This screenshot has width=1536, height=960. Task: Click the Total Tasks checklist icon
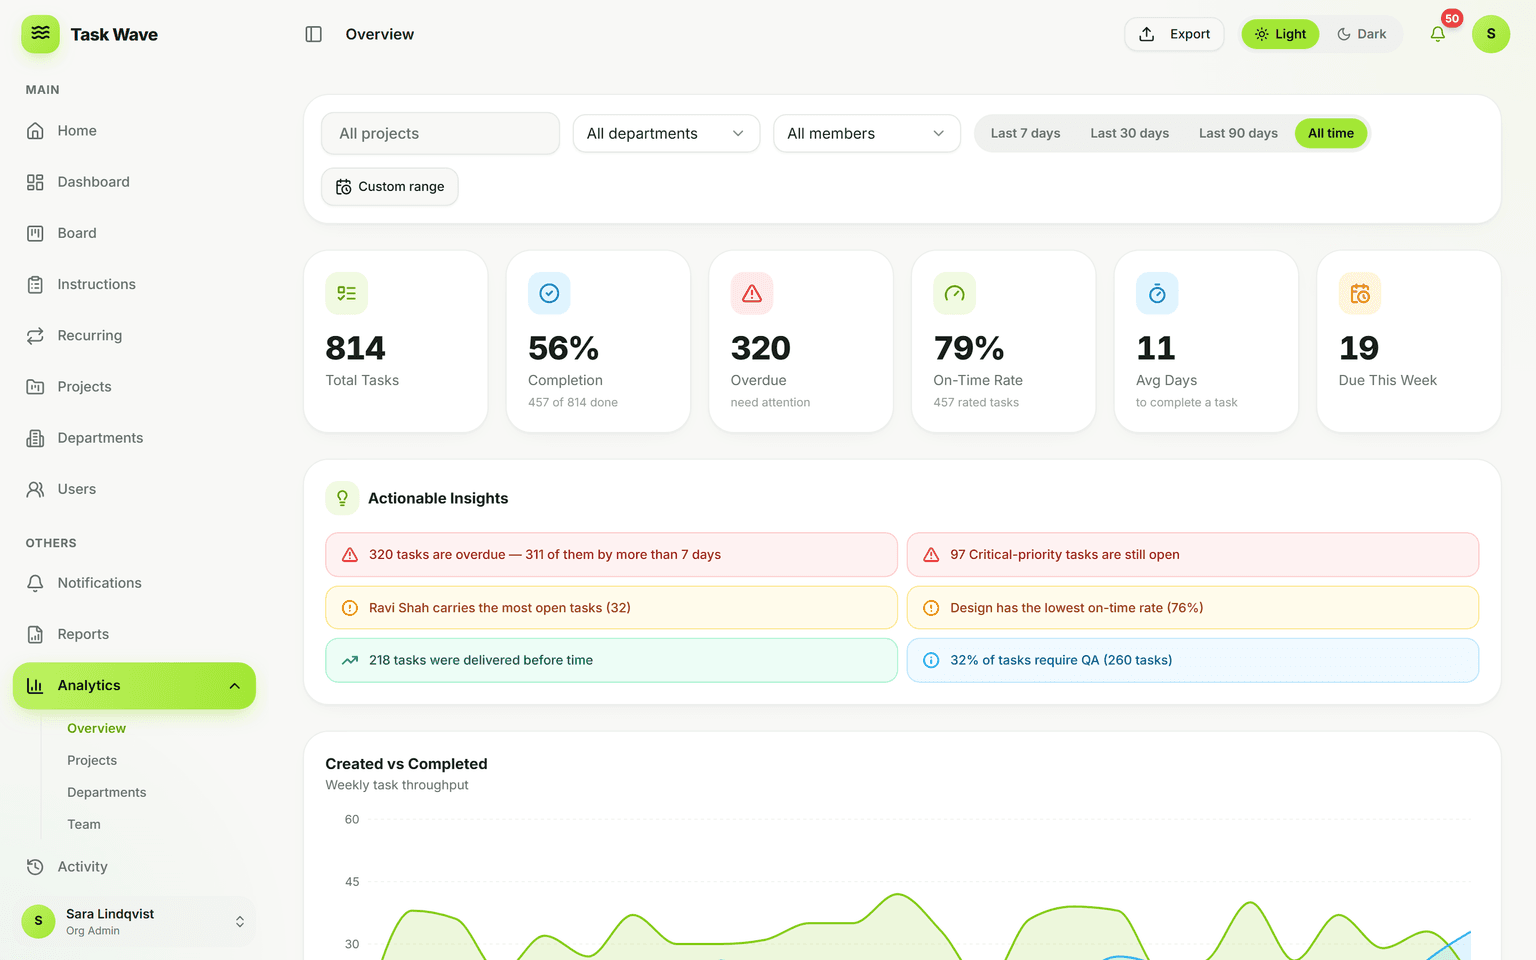(346, 293)
